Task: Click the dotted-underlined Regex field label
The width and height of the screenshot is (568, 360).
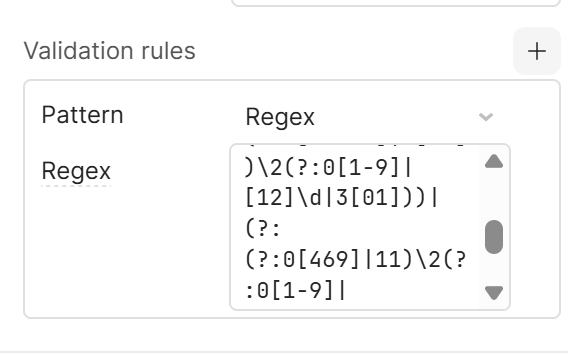Action: click(x=76, y=171)
